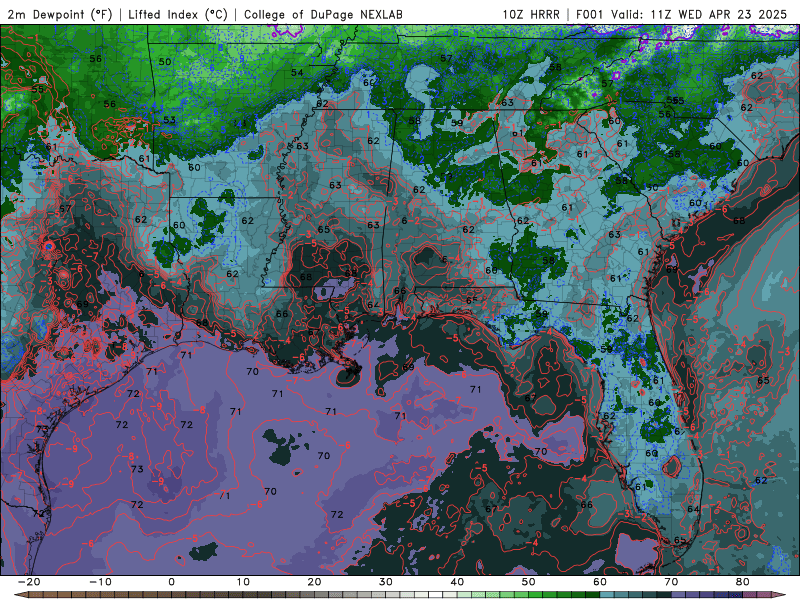Click the "College of DuPage NEXLAB" label
This screenshot has height=600, width=800.
[x=323, y=14]
